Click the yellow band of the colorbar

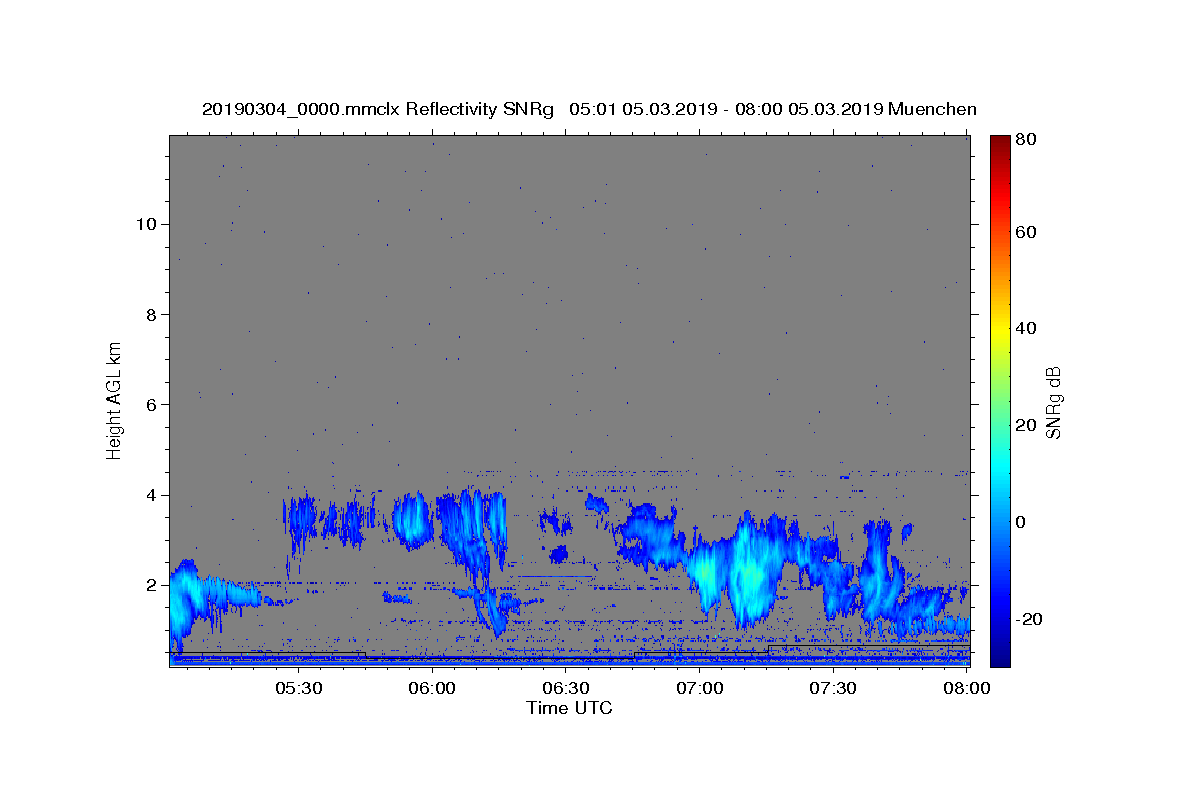(x=1000, y=328)
